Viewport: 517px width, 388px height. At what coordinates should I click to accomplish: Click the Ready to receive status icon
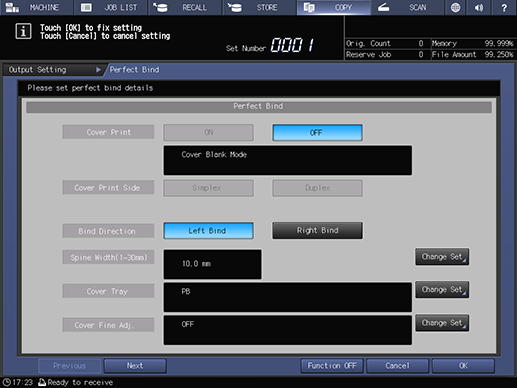(42, 382)
